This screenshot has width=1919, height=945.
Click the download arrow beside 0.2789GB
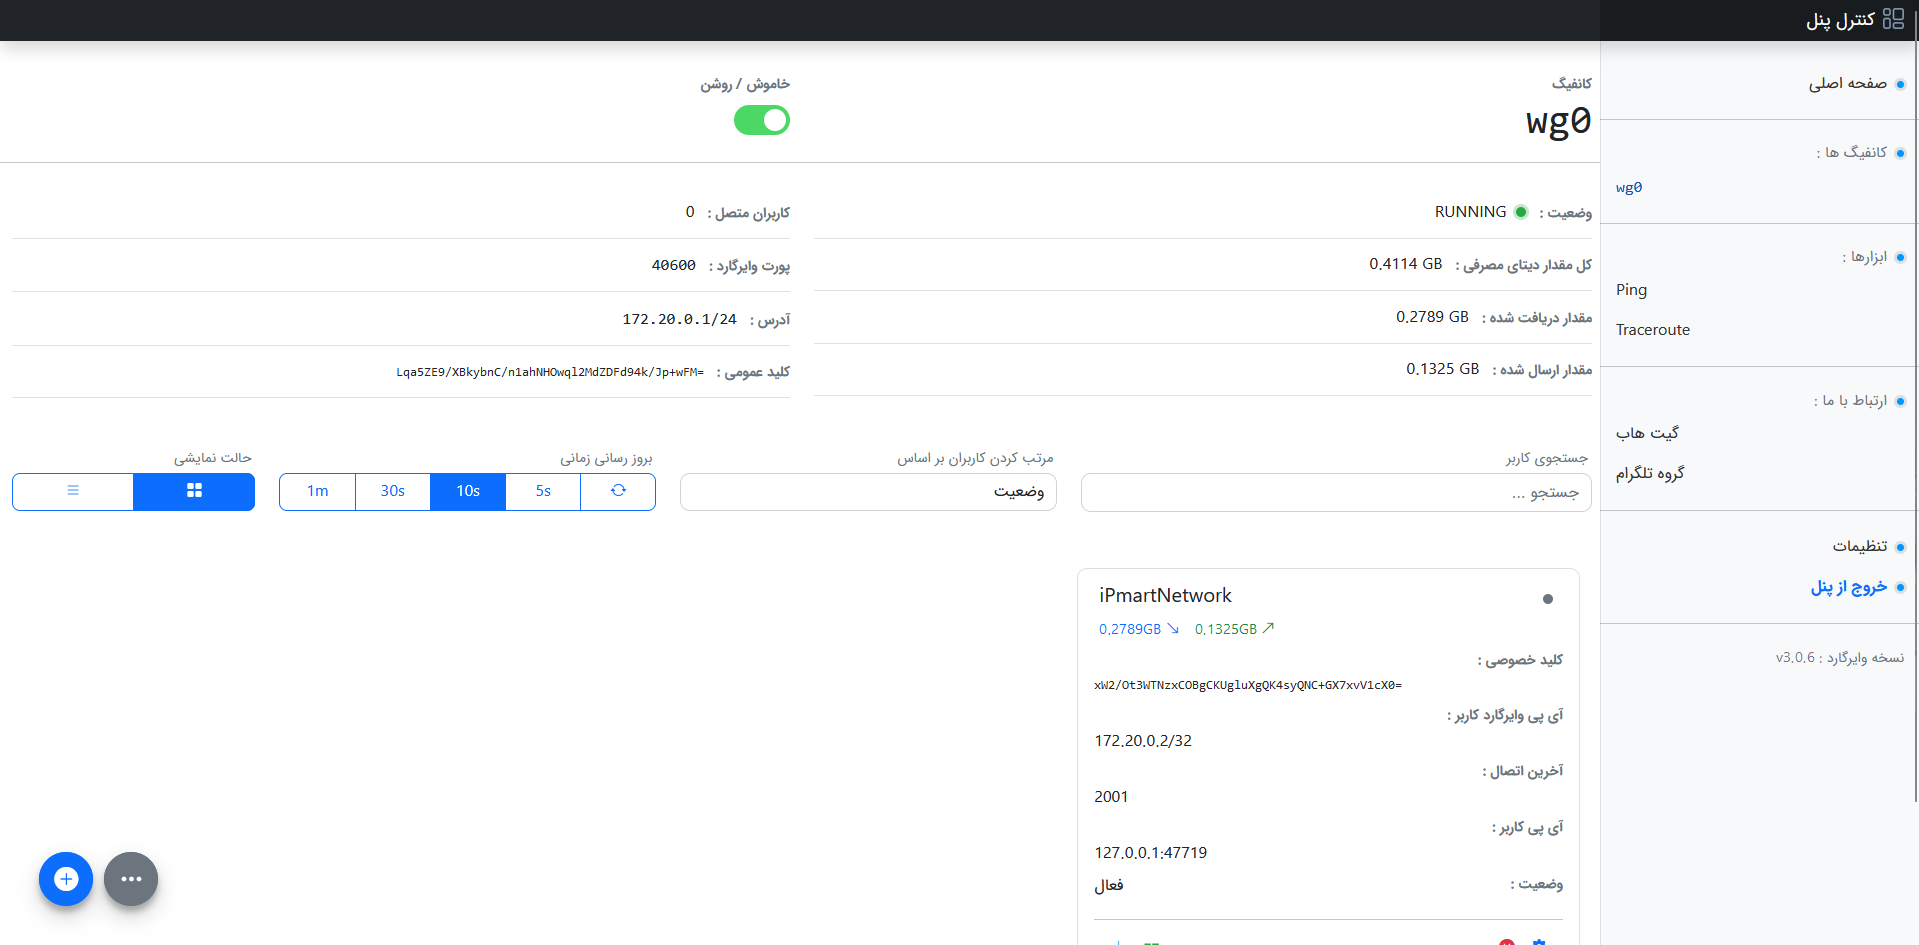pos(1173,628)
